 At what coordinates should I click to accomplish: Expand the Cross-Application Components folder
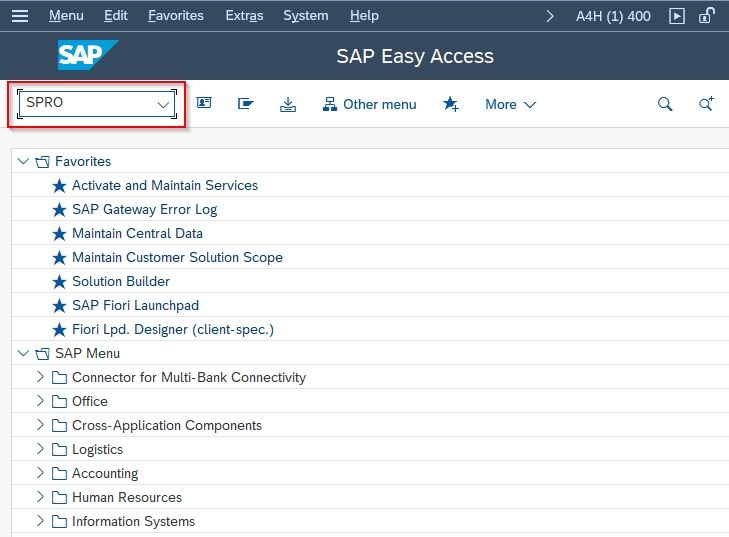pos(40,424)
